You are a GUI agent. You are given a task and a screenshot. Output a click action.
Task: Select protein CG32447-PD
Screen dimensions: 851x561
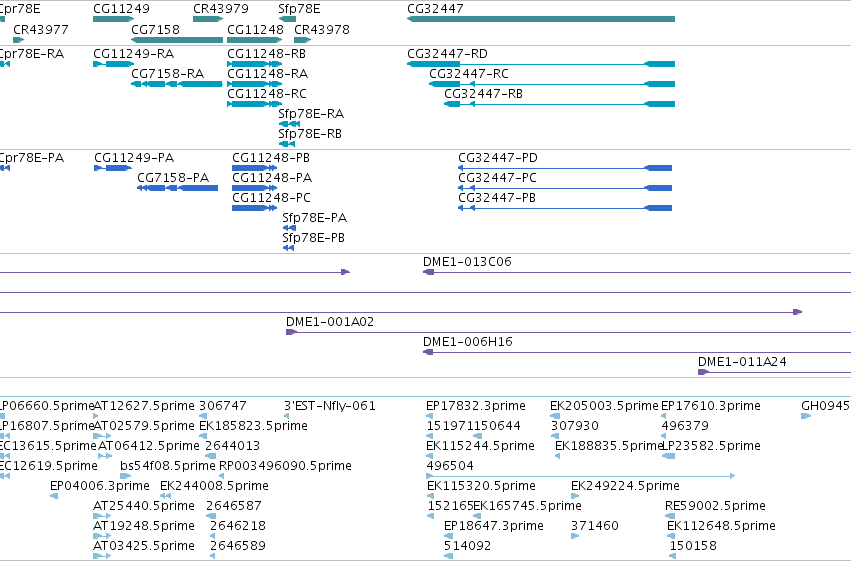[565, 168]
